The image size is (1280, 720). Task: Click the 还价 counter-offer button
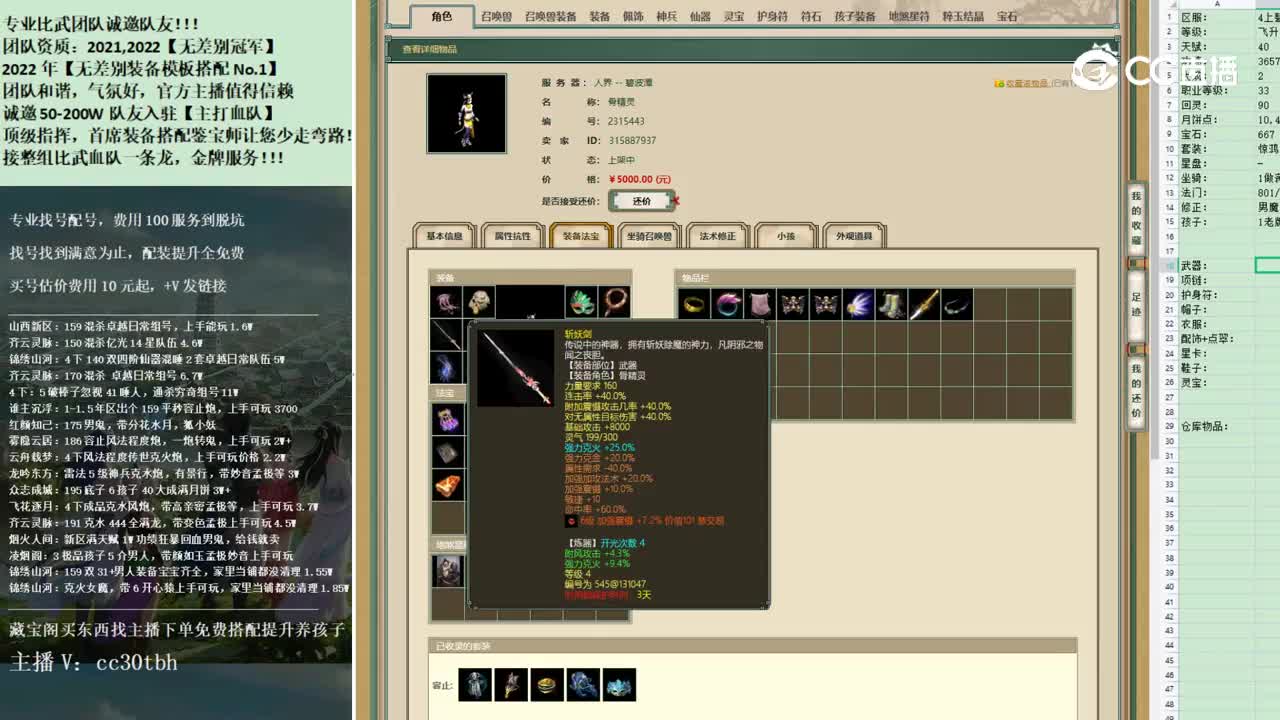tap(641, 201)
